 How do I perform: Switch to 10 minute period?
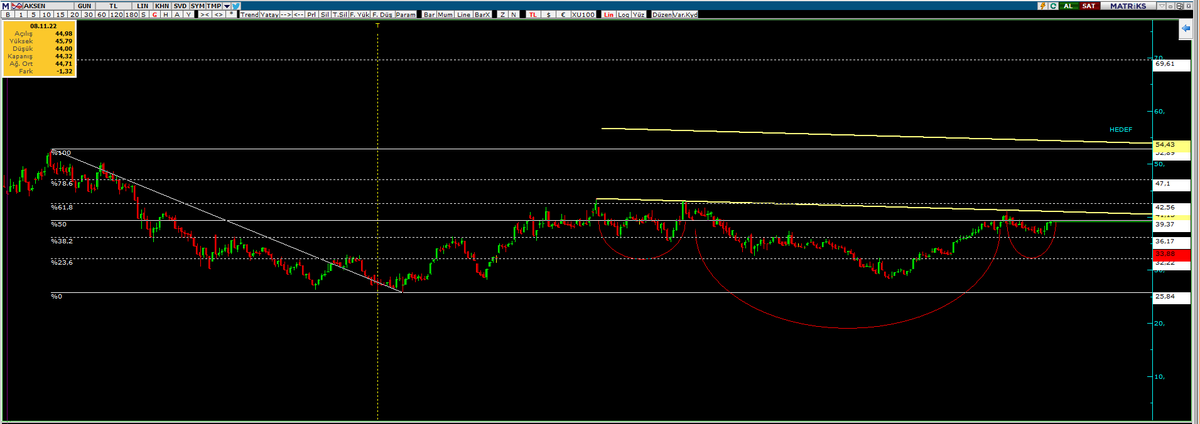click(x=47, y=15)
